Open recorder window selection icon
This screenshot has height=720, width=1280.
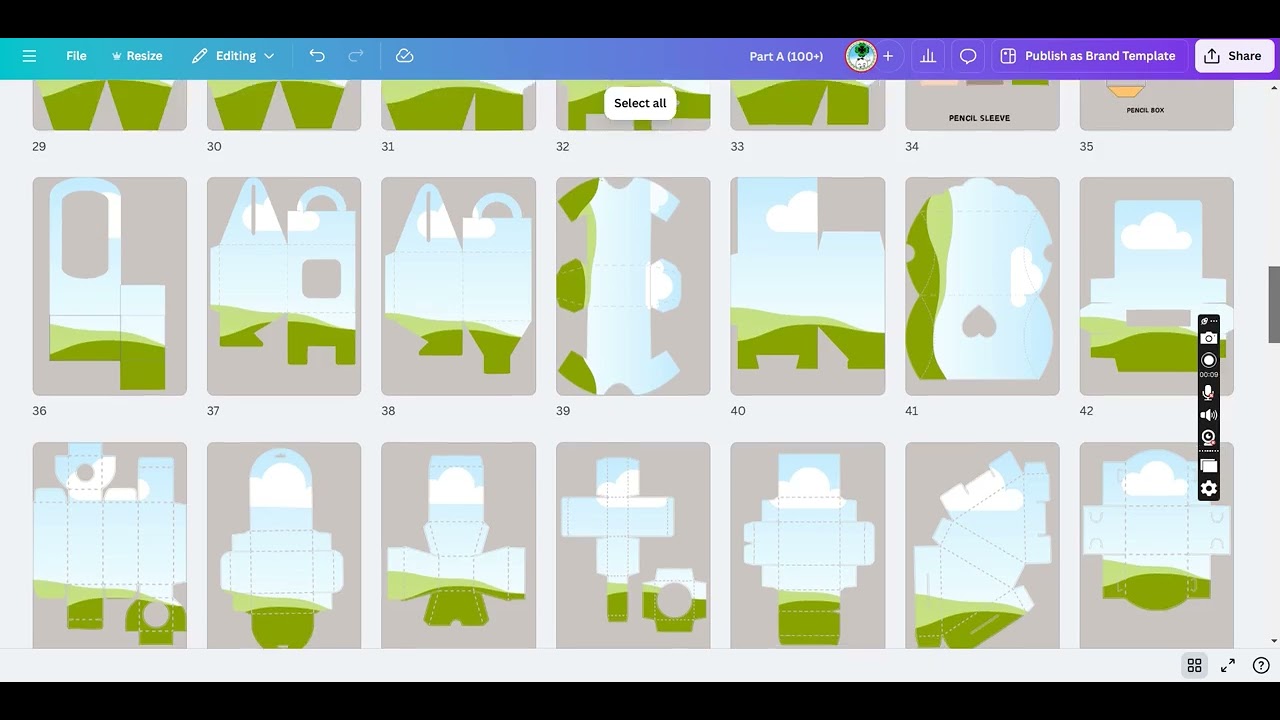[1209, 466]
